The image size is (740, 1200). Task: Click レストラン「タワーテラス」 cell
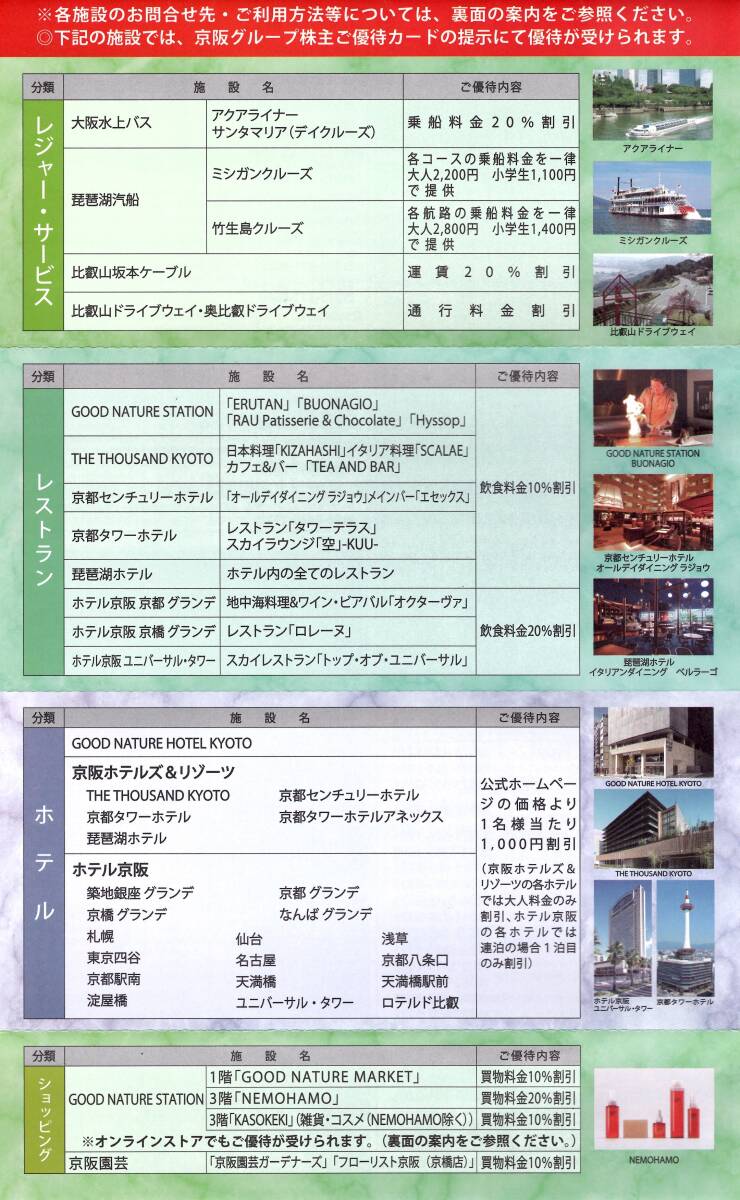[x=348, y=536]
